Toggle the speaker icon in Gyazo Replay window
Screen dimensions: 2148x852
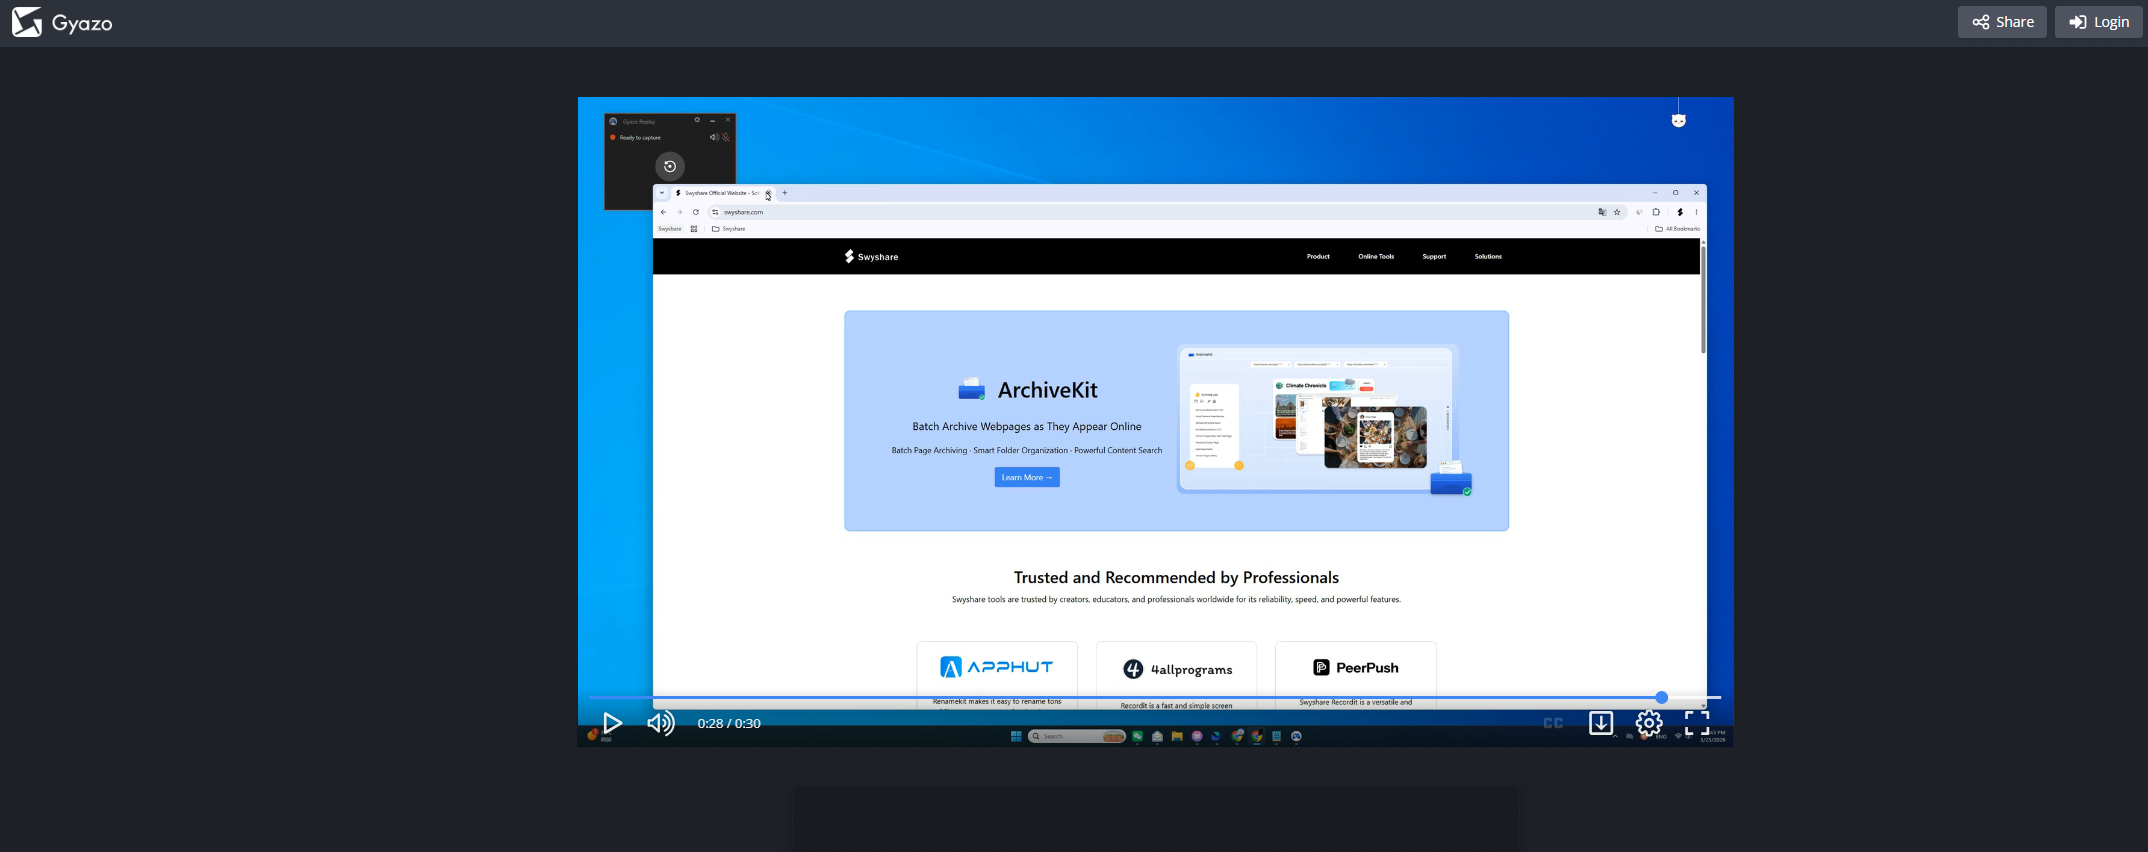[x=714, y=137]
